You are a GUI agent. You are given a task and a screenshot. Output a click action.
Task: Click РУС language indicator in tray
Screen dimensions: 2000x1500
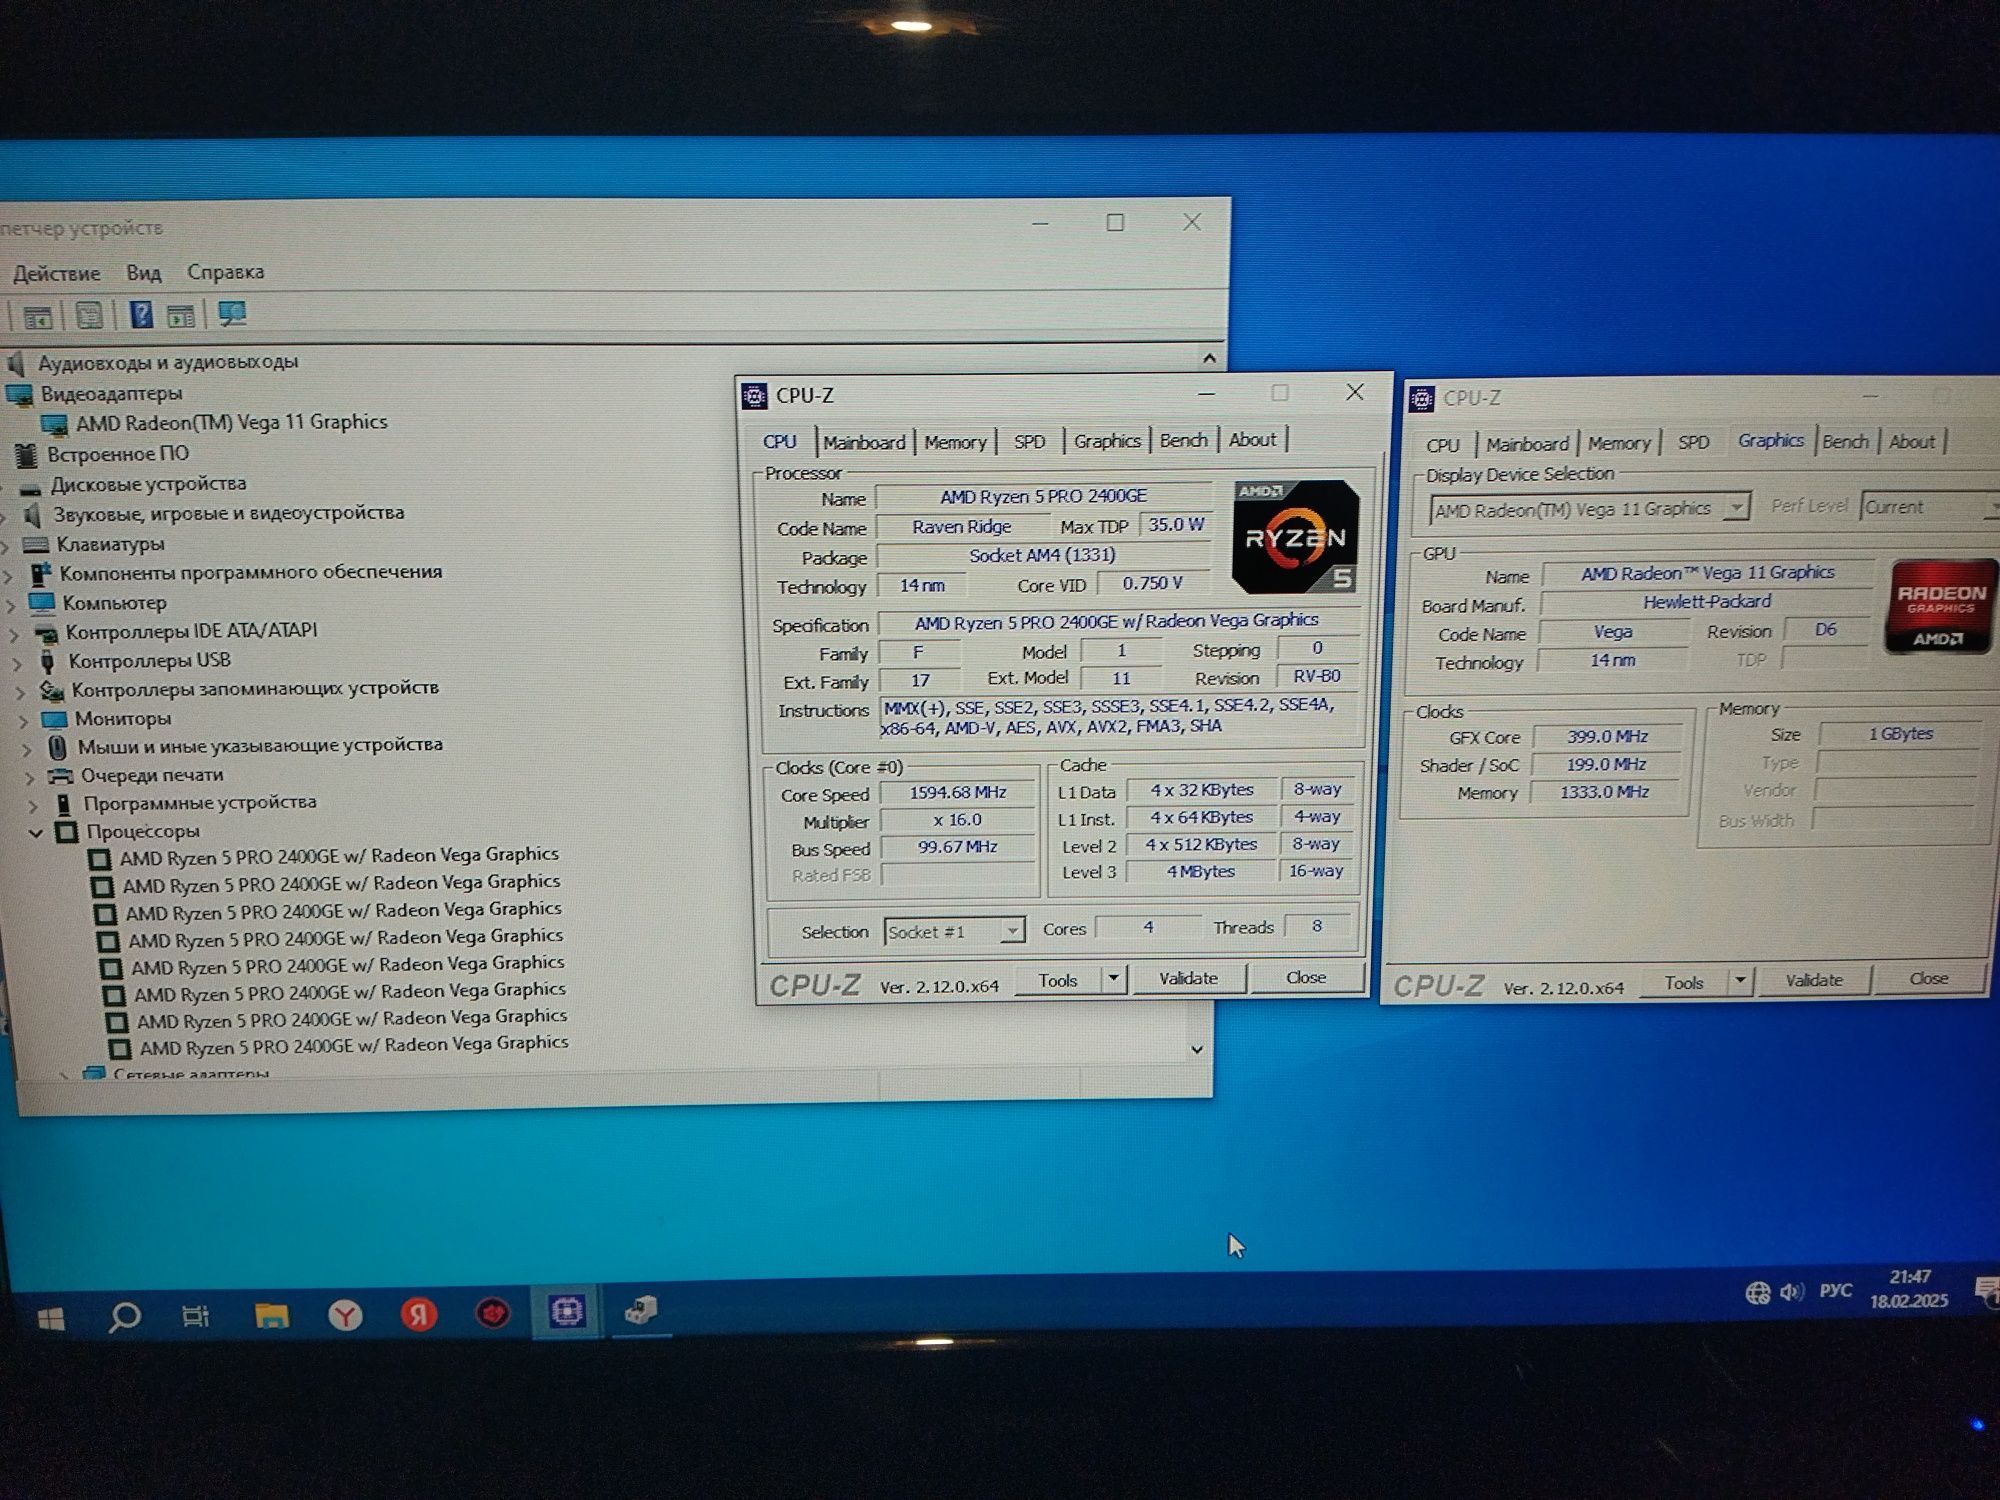[1835, 1291]
